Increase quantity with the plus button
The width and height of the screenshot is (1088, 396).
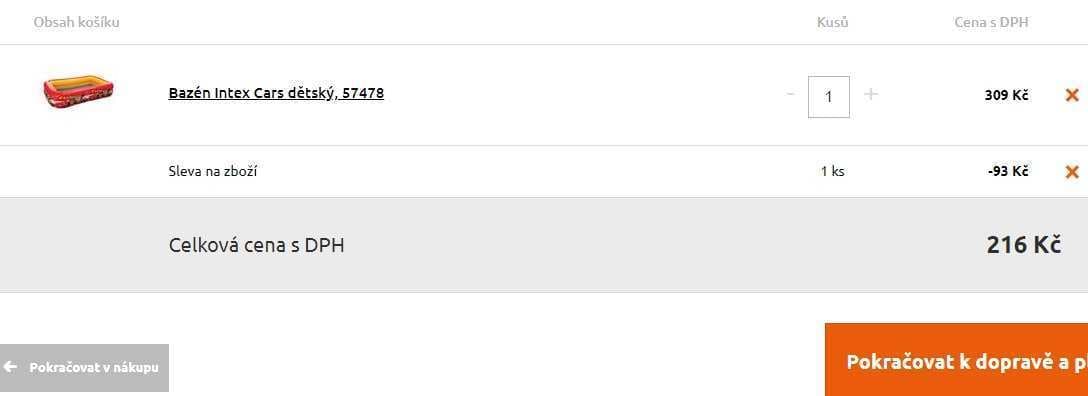click(871, 94)
